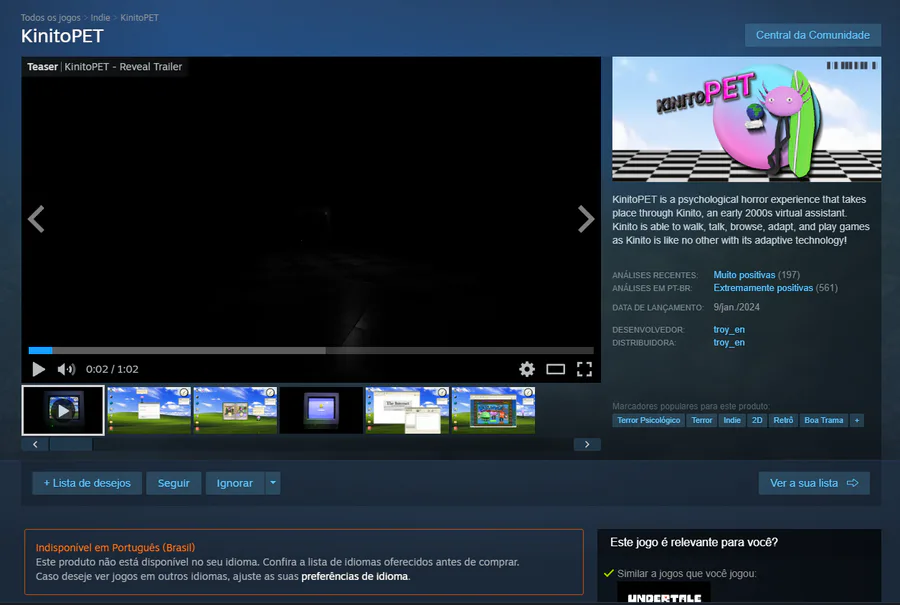This screenshot has width=900, height=605.
Task: Select the second screenshot thumbnail
Action: pyautogui.click(x=149, y=410)
